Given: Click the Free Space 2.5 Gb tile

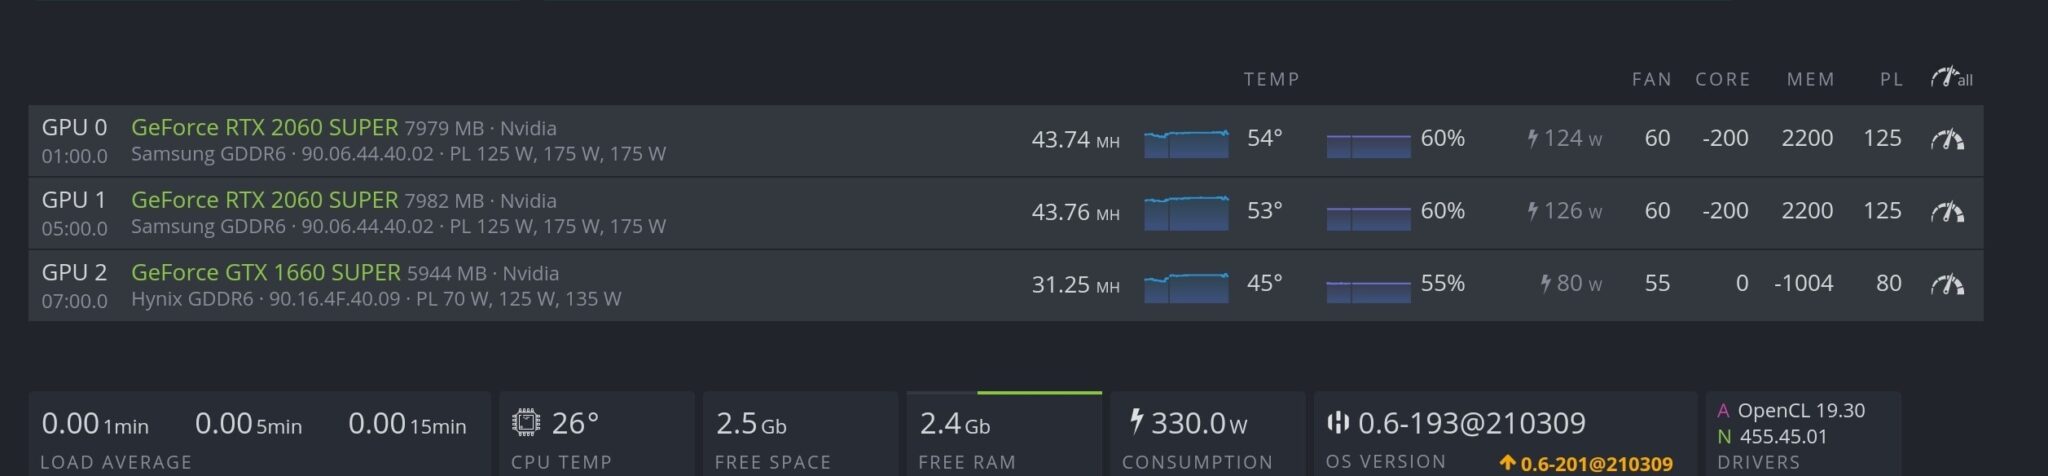Looking at the screenshot, I should click(x=800, y=434).
